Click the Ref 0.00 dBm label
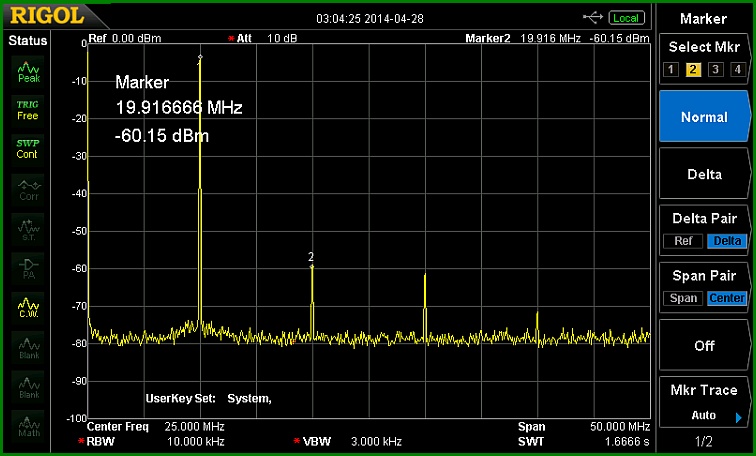The width and height of the screenshot is (756, 456). (125, 38)
